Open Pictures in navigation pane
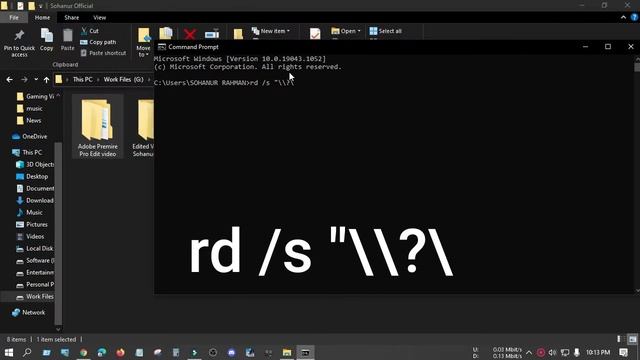This screenshot has width=640, height=360. pos(37,224)
